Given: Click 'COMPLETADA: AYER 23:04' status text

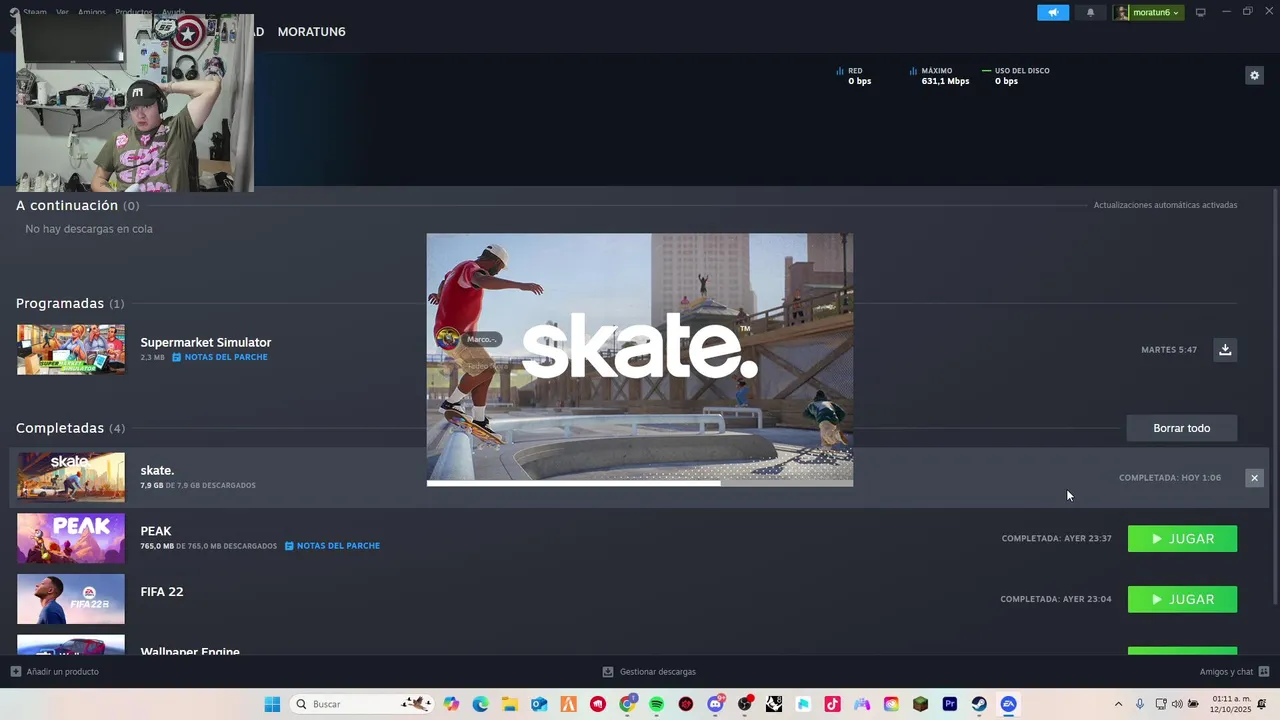Looking at the screenshot, I should (1056, 599).
